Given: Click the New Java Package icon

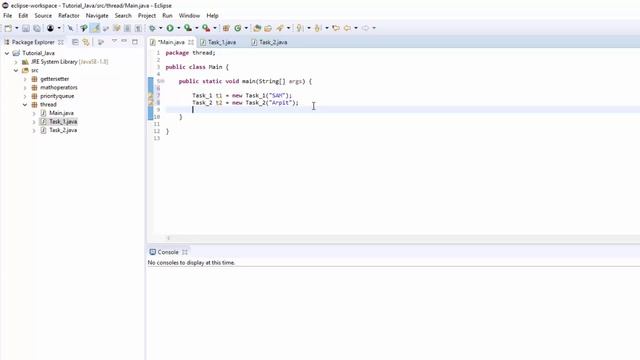Looking at the screenshot, I should click(226, 28).
